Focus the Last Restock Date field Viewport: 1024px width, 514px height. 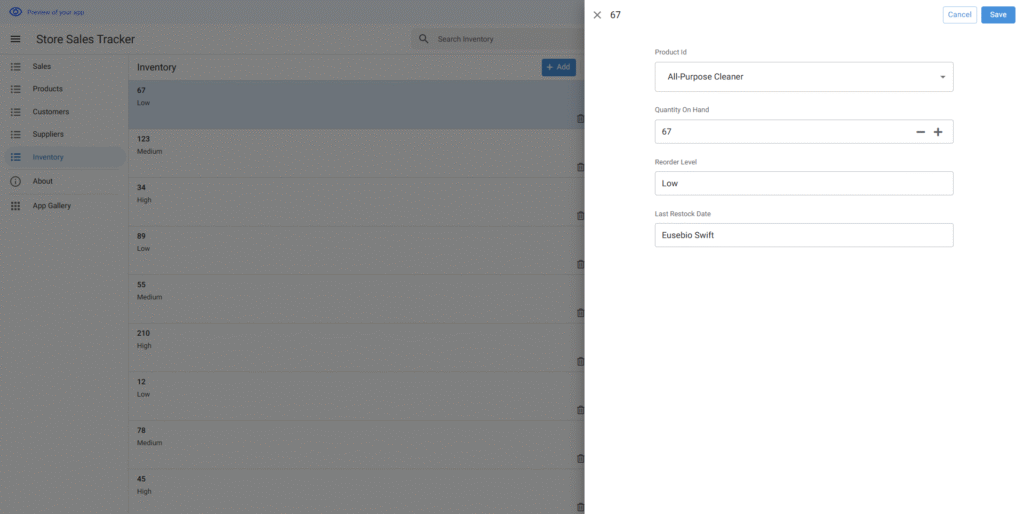click(x=803, y=235)
